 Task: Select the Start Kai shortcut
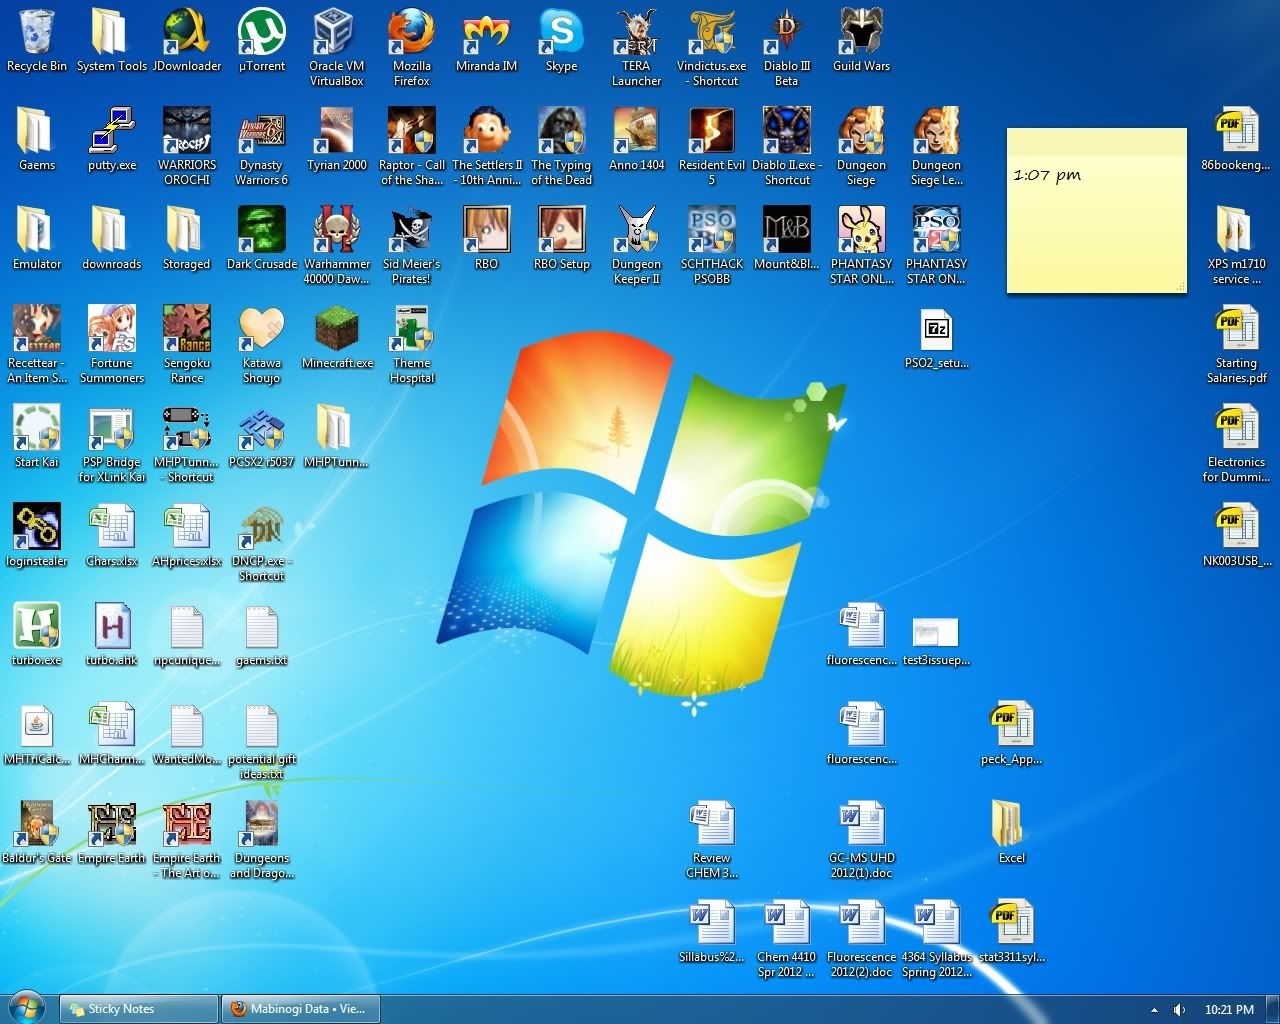click(x=37, y=428)
